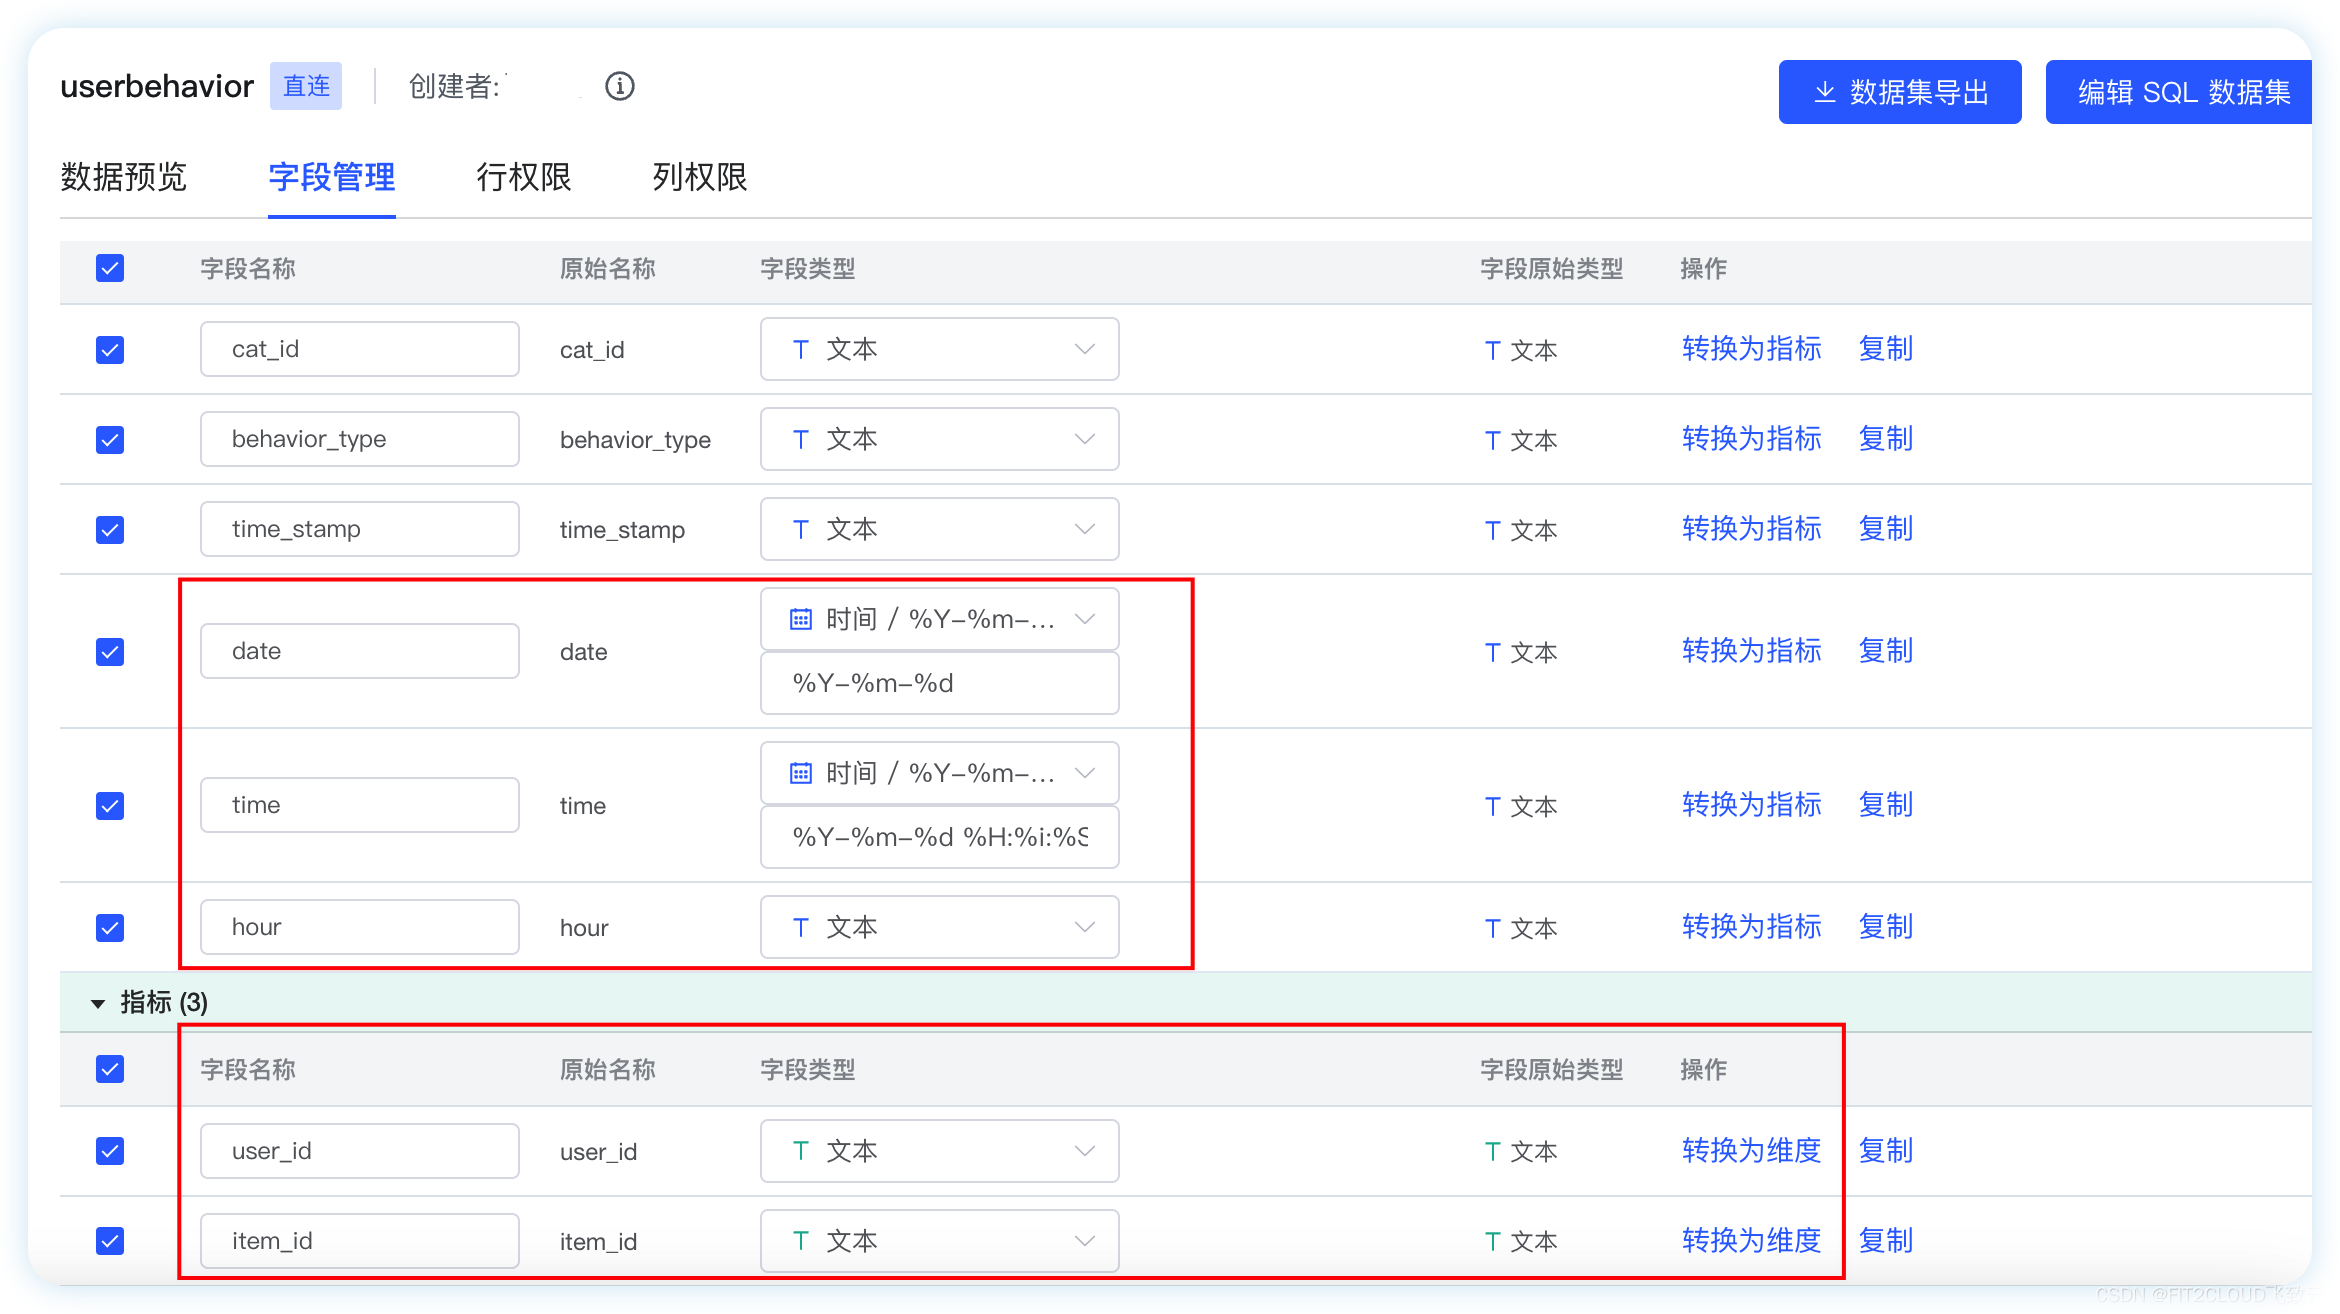Toggle checkbox for cat_id field

[109, 350]
